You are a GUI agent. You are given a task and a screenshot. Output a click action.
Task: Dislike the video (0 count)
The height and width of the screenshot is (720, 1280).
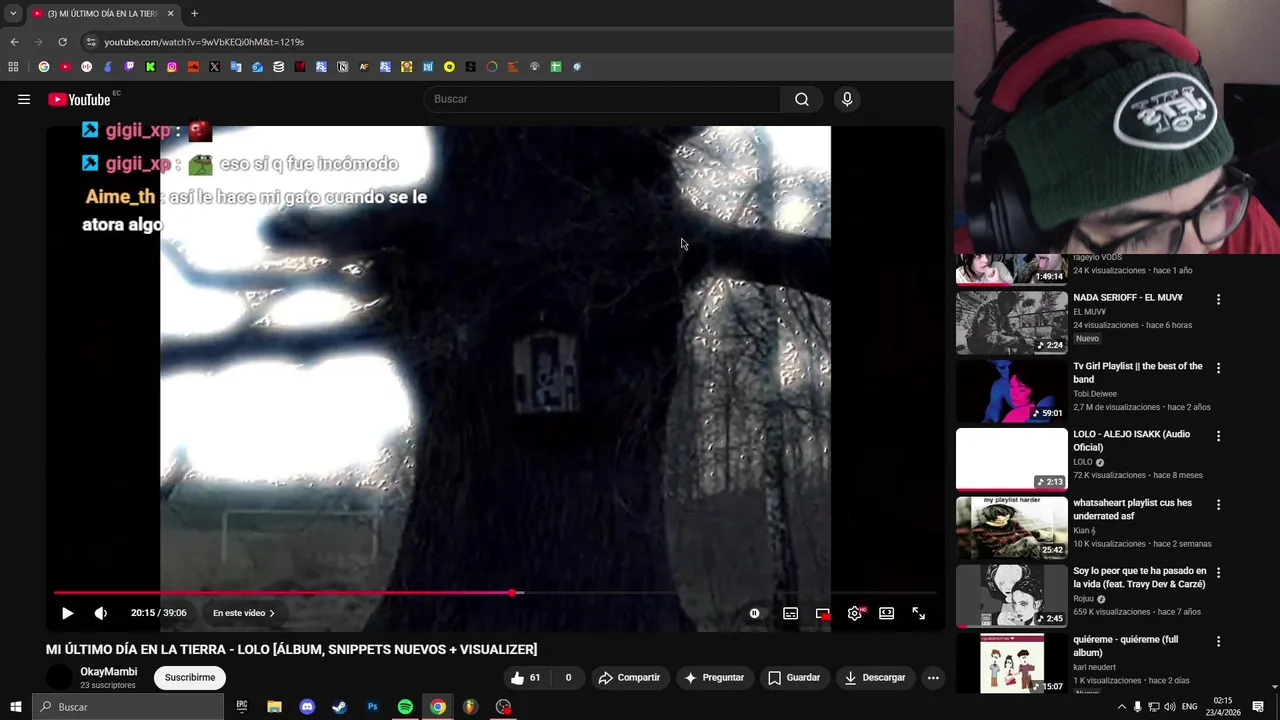tap(568, 677)
